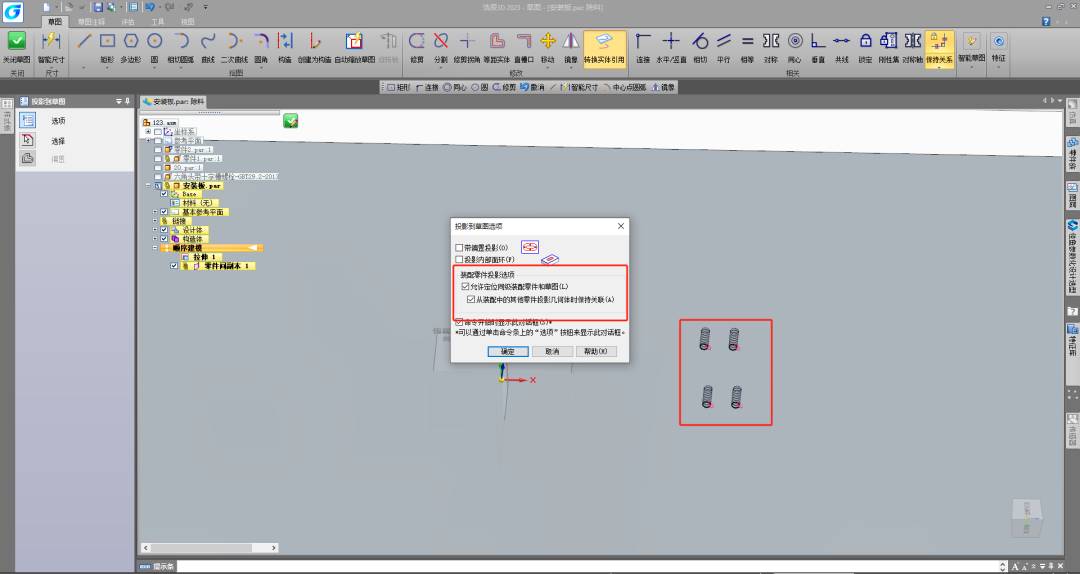This screenshot has height=574, width=1080.
Task: Open the 视图 ribbon tab
Action: point(188,21)
